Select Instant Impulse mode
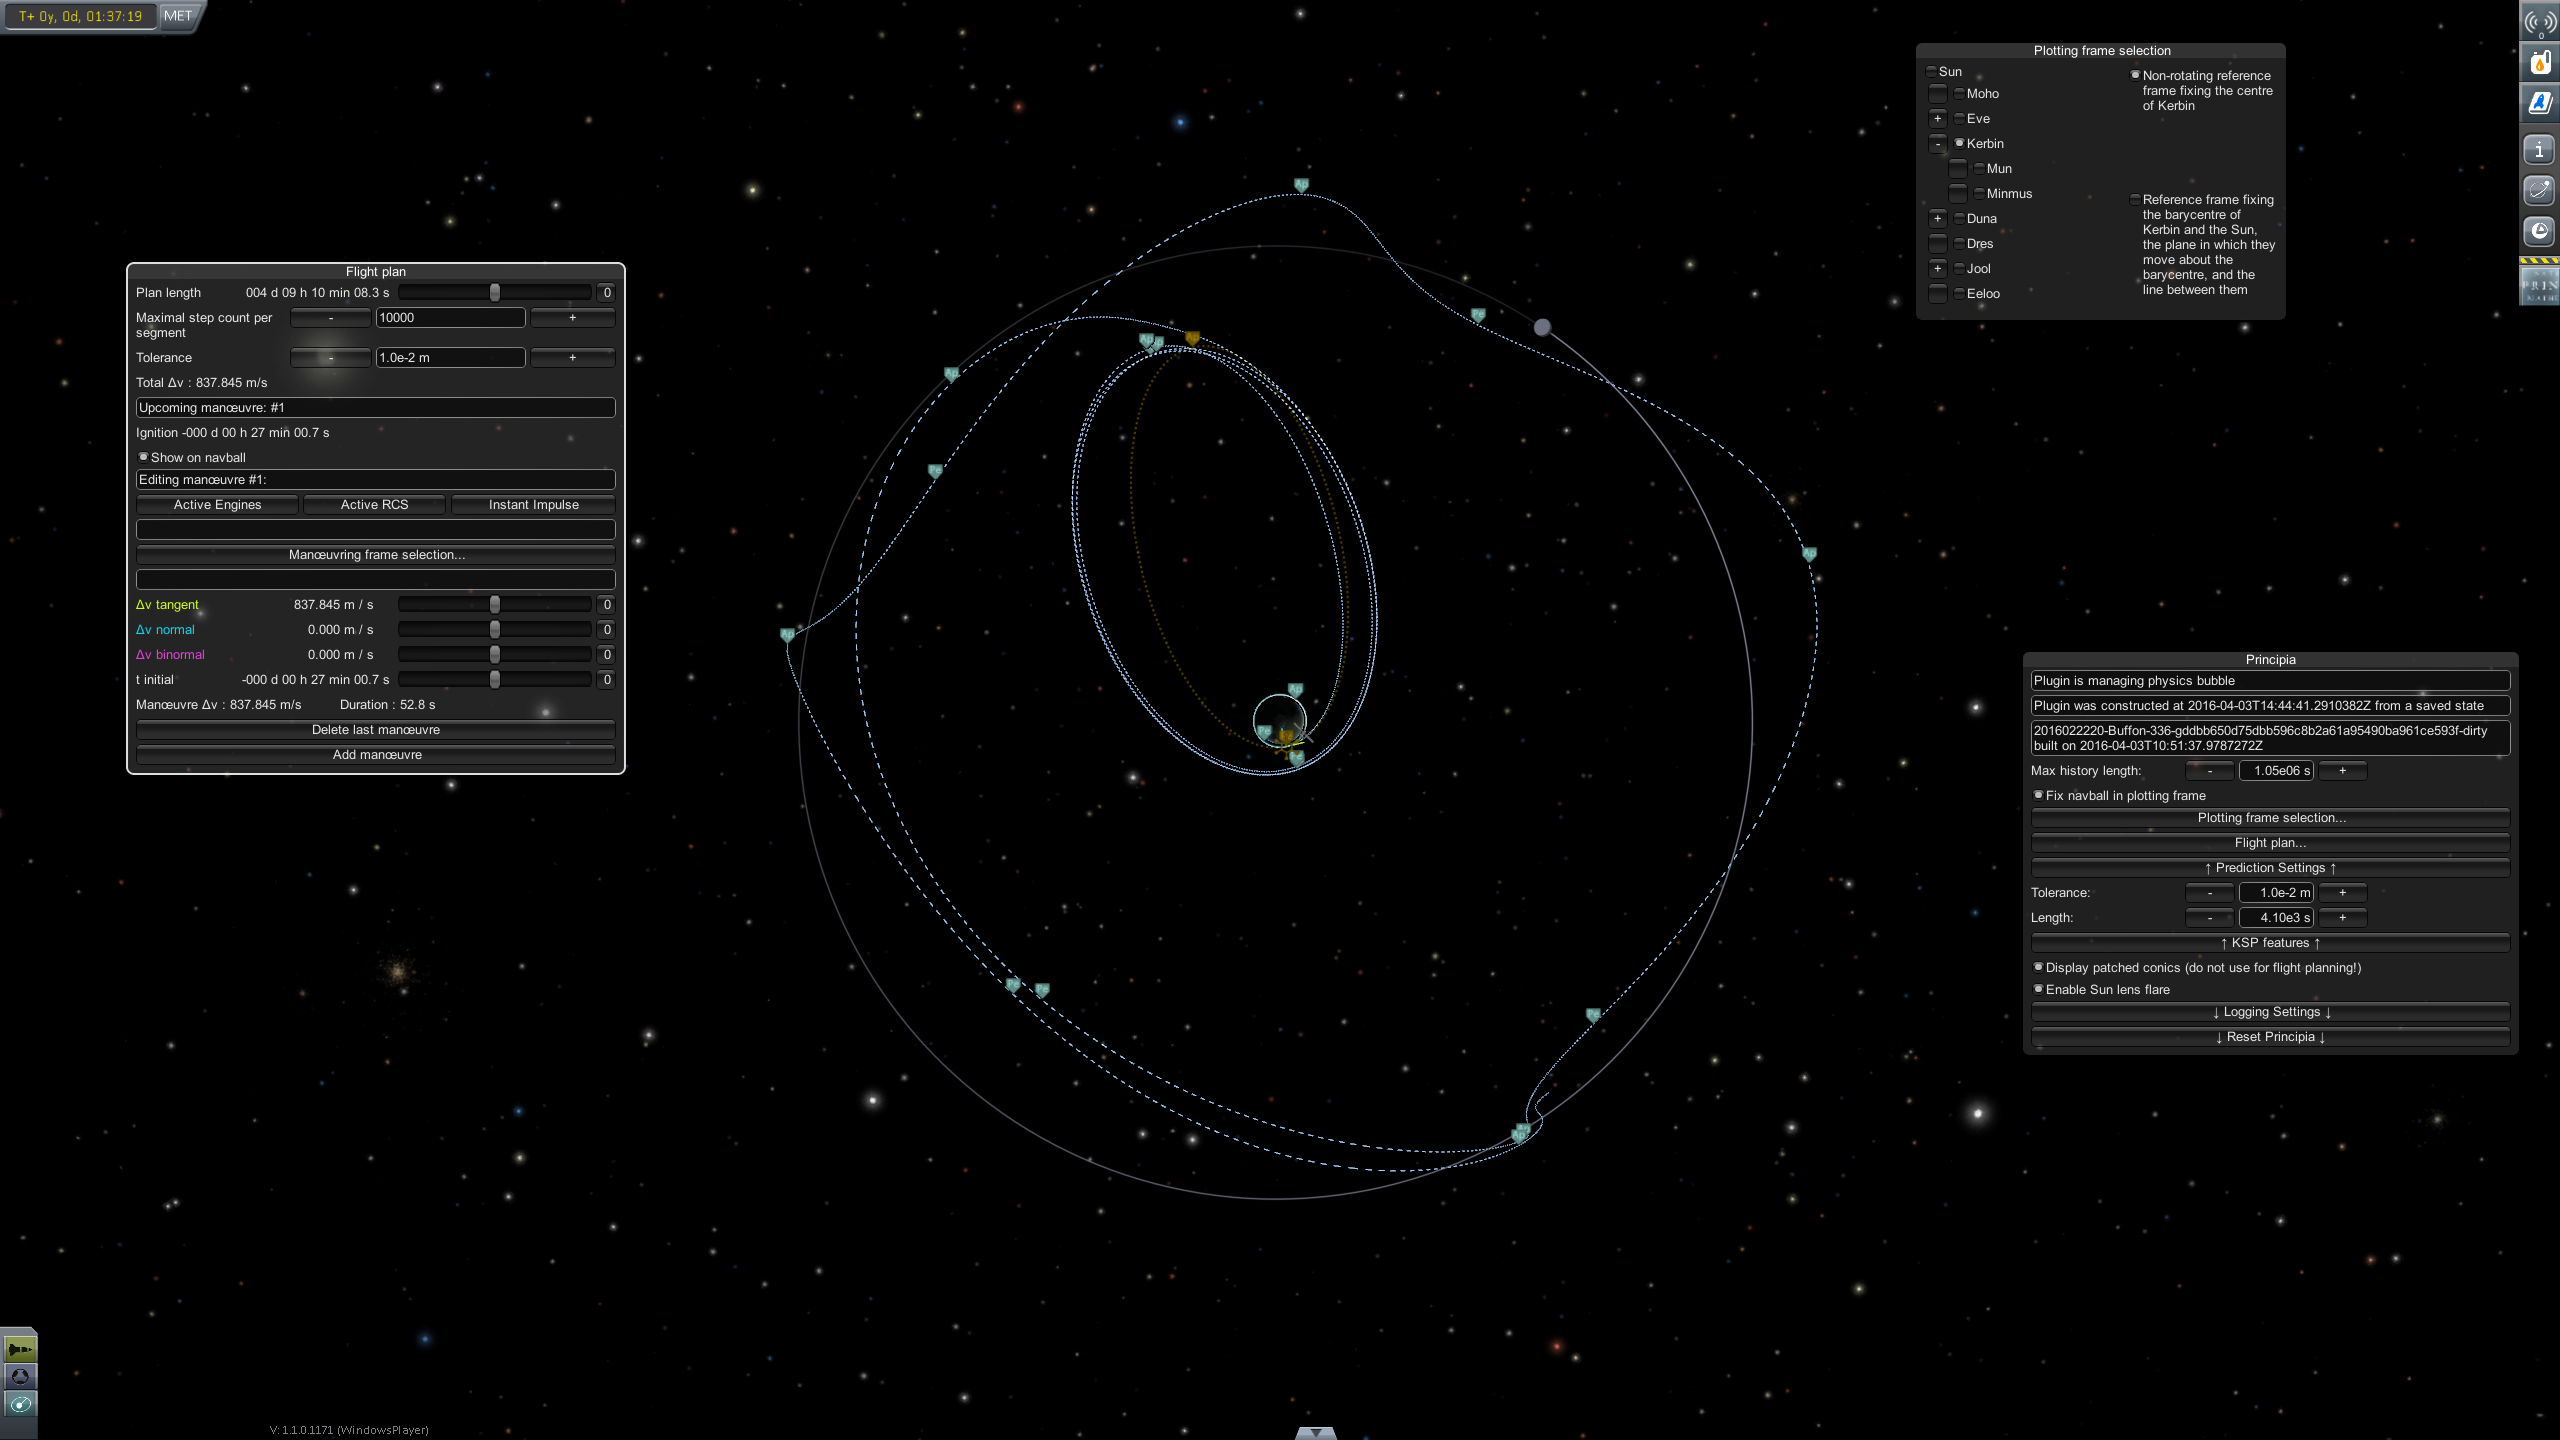Screen dimensions: 2560x1440 533,505
